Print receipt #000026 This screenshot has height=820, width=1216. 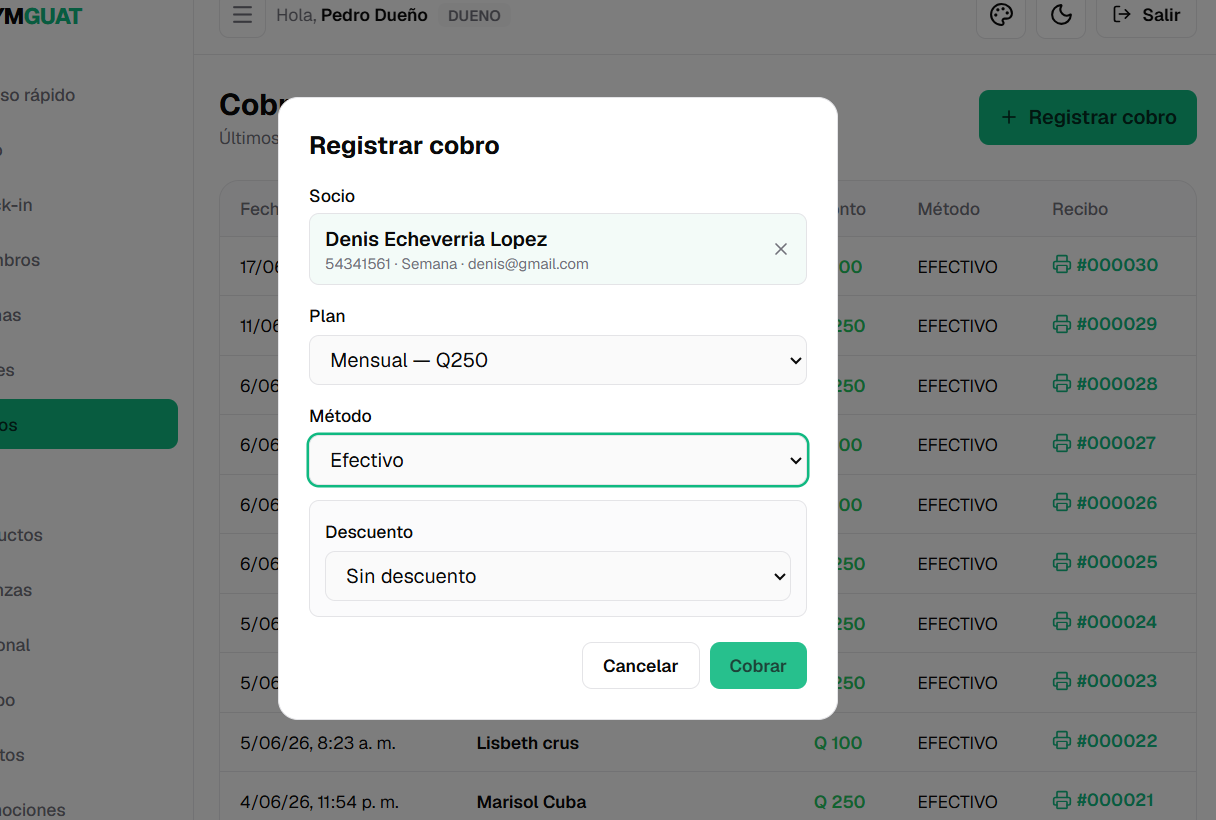(x=1105, y=503)
